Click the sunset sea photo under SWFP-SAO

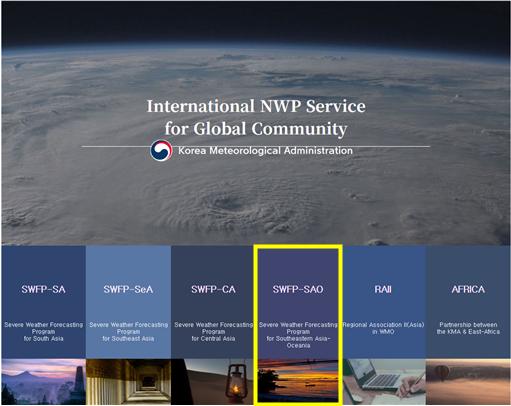click(x=298, y=381)
